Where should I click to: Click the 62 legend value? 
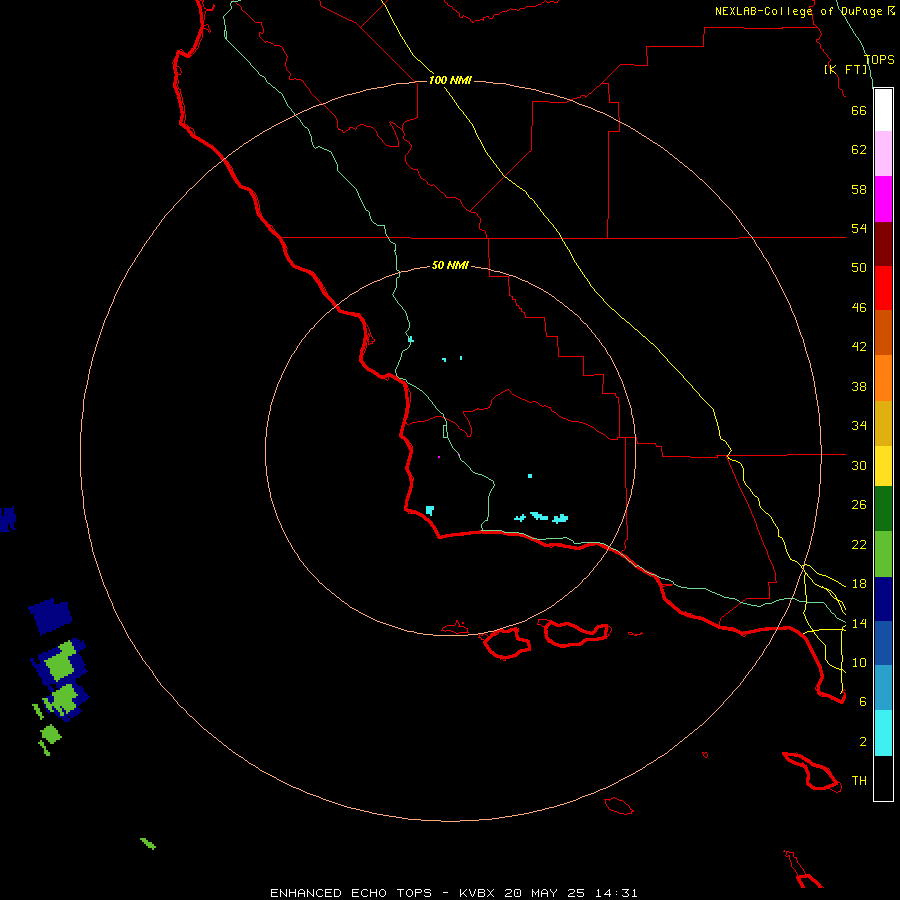click(x=859, y=150)
